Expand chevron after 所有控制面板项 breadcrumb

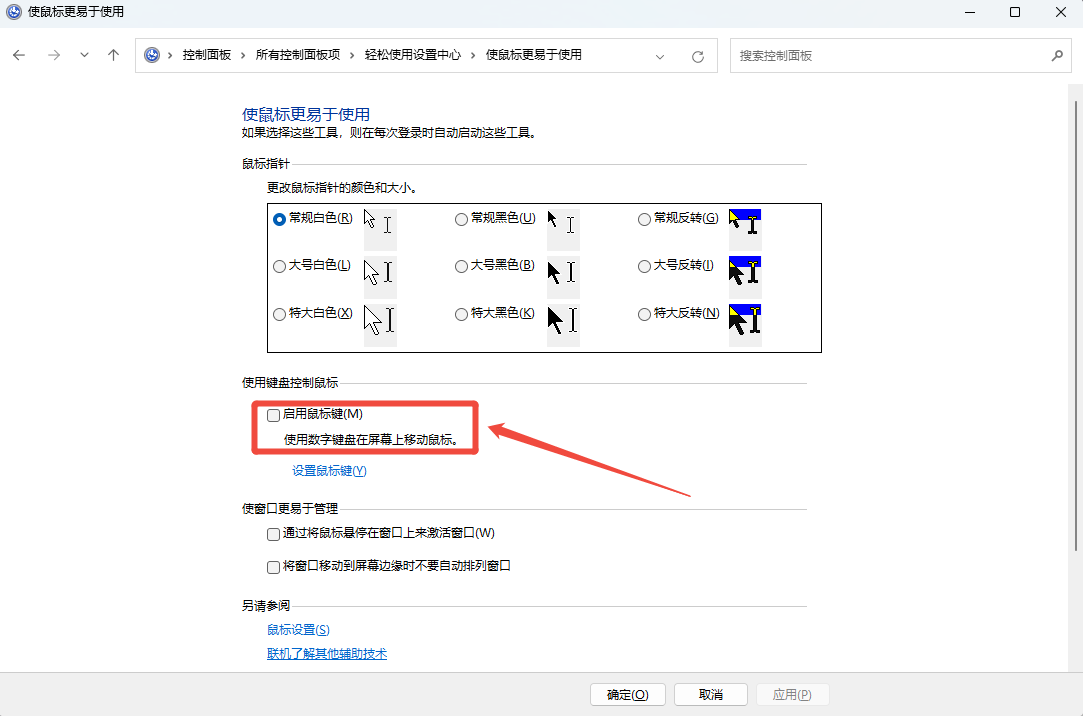(x=352, y=56)
